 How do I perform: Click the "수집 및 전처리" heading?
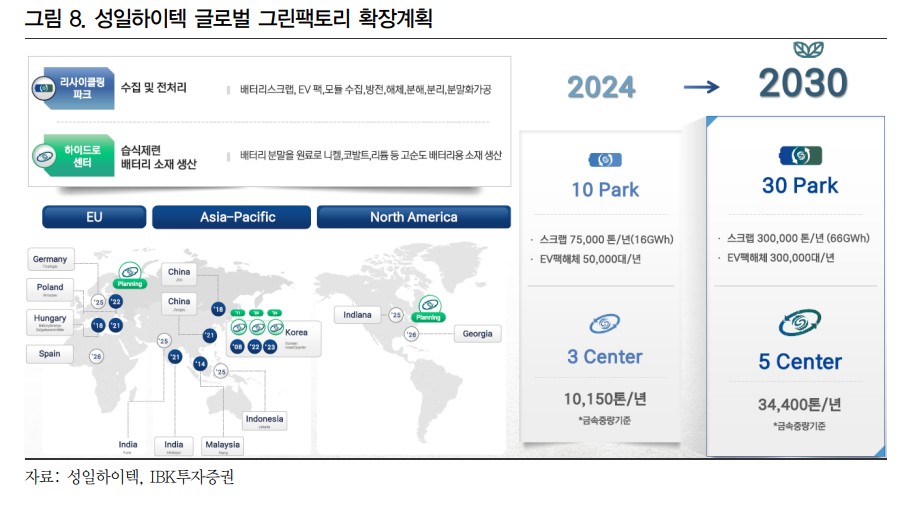pos(154,88)
